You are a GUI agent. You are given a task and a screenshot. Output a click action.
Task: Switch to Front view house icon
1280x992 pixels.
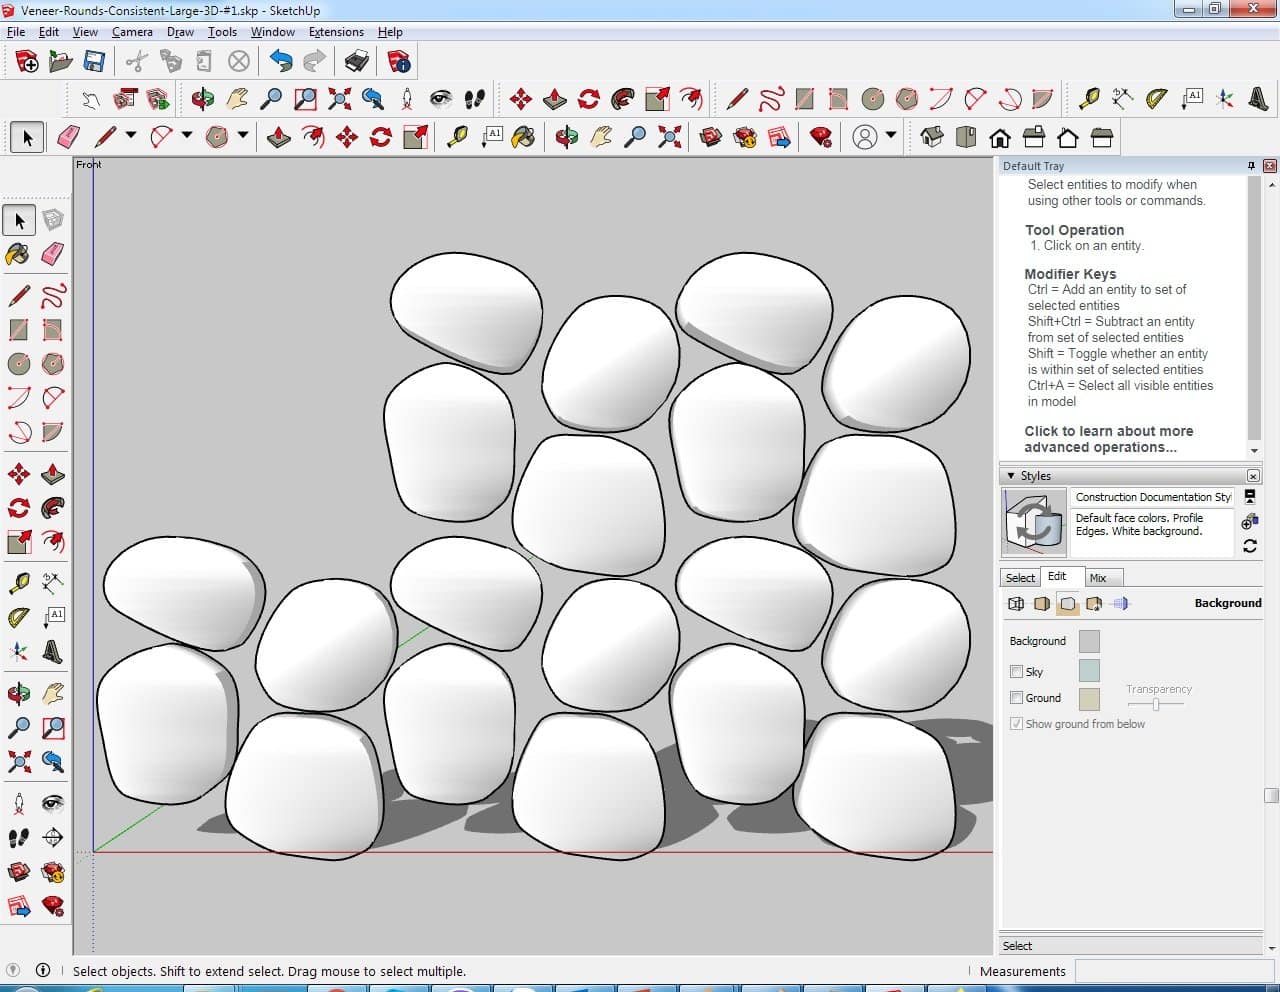[x=999, y=137]
